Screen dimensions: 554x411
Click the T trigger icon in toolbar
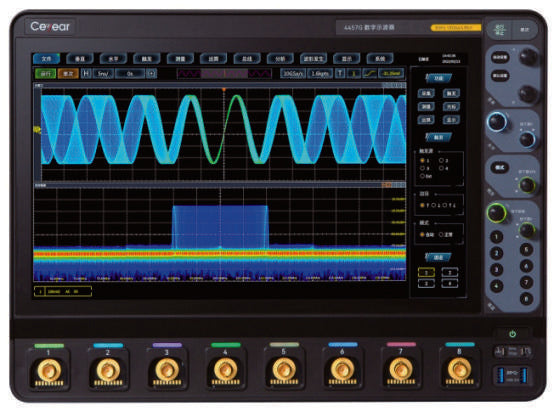[340, 74]
